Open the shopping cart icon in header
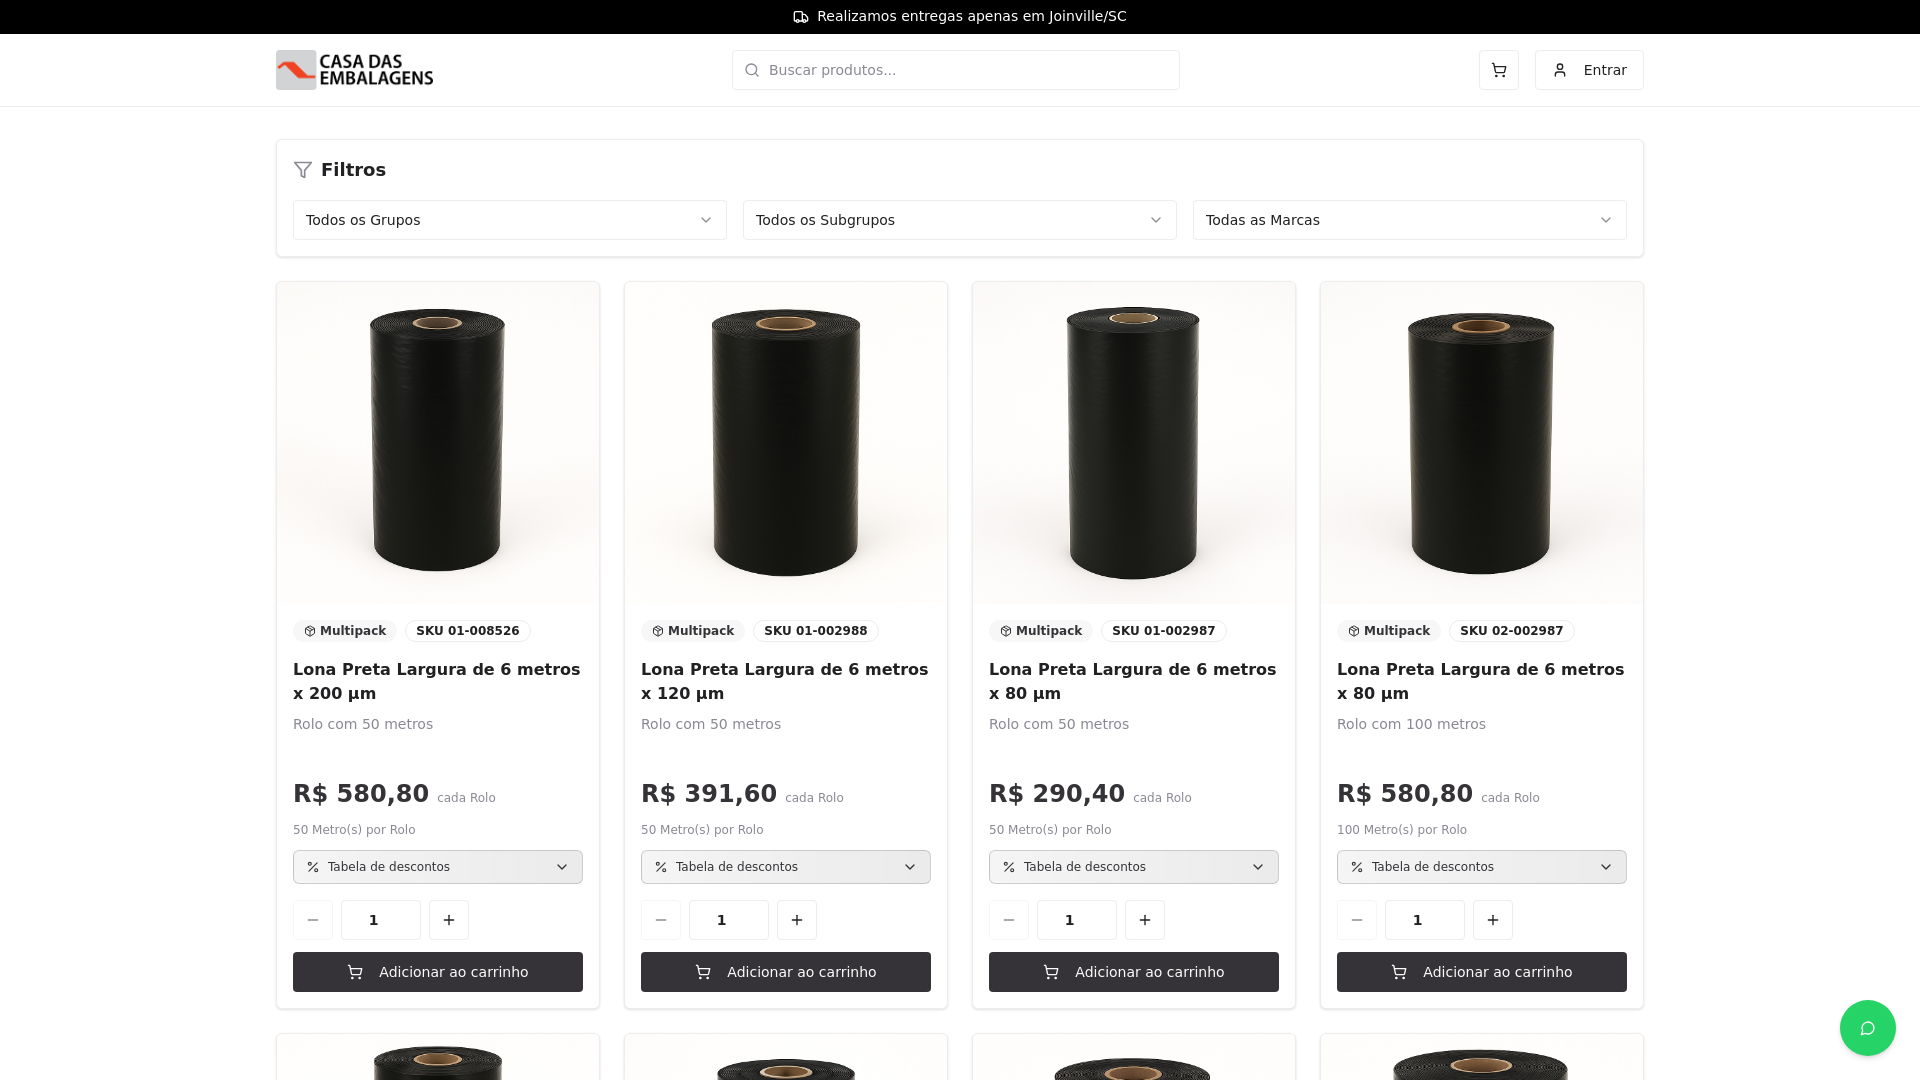 pos(1498,70)
